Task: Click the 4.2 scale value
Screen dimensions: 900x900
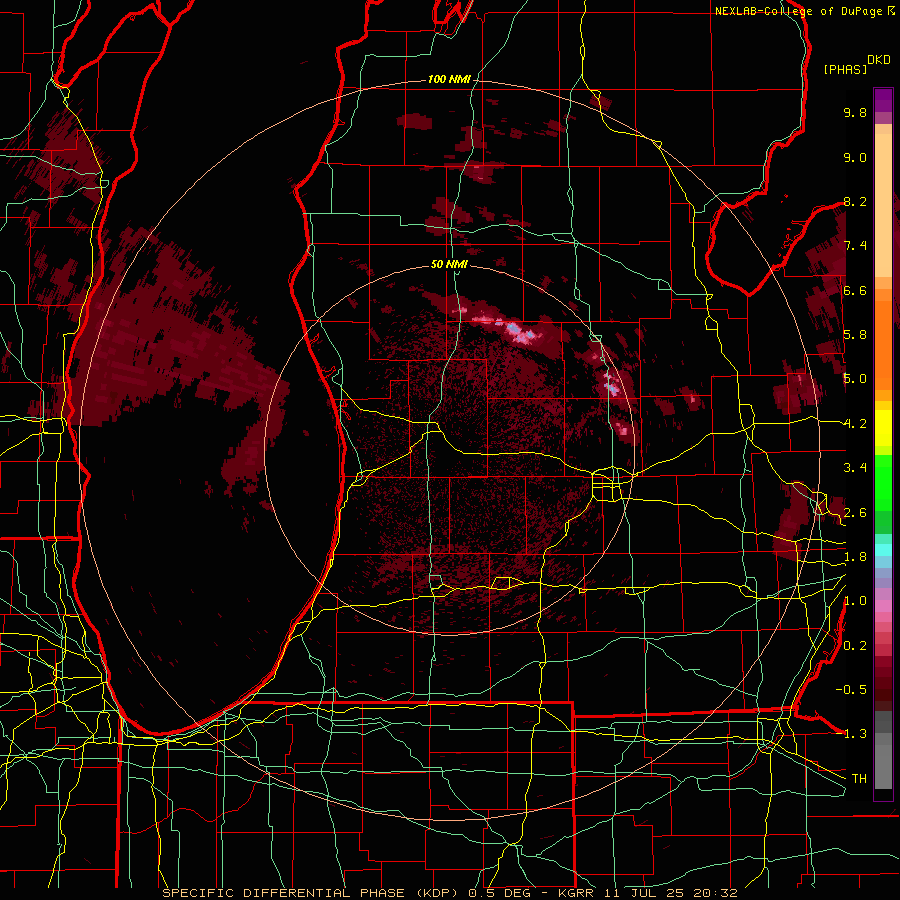Action: 855,424
